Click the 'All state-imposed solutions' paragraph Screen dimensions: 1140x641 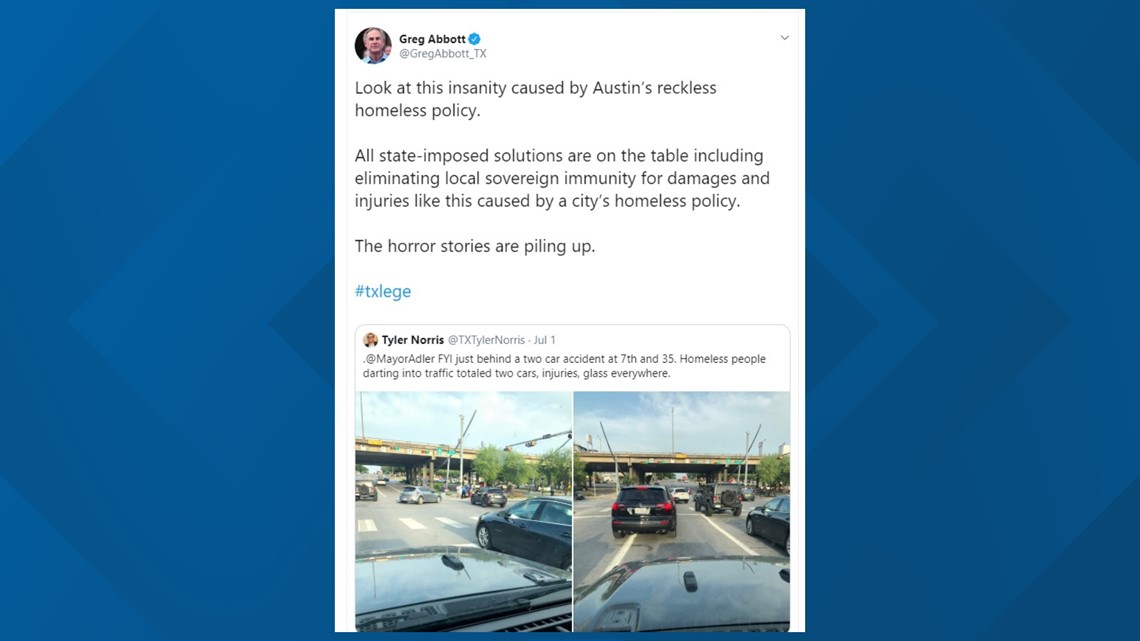pyautogui.click(x=562, y=178)
